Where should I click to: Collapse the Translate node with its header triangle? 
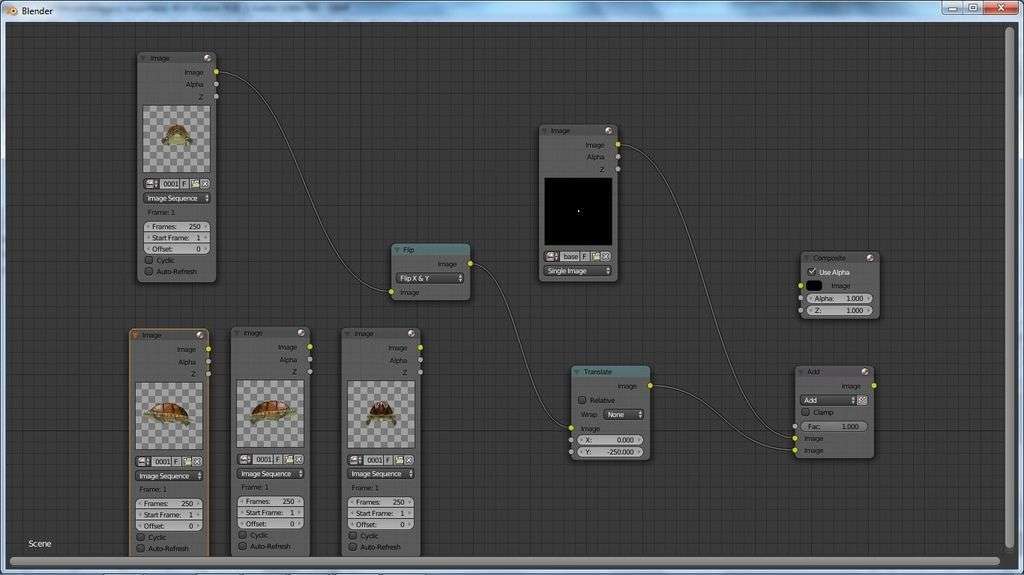[x=577, y=372]
